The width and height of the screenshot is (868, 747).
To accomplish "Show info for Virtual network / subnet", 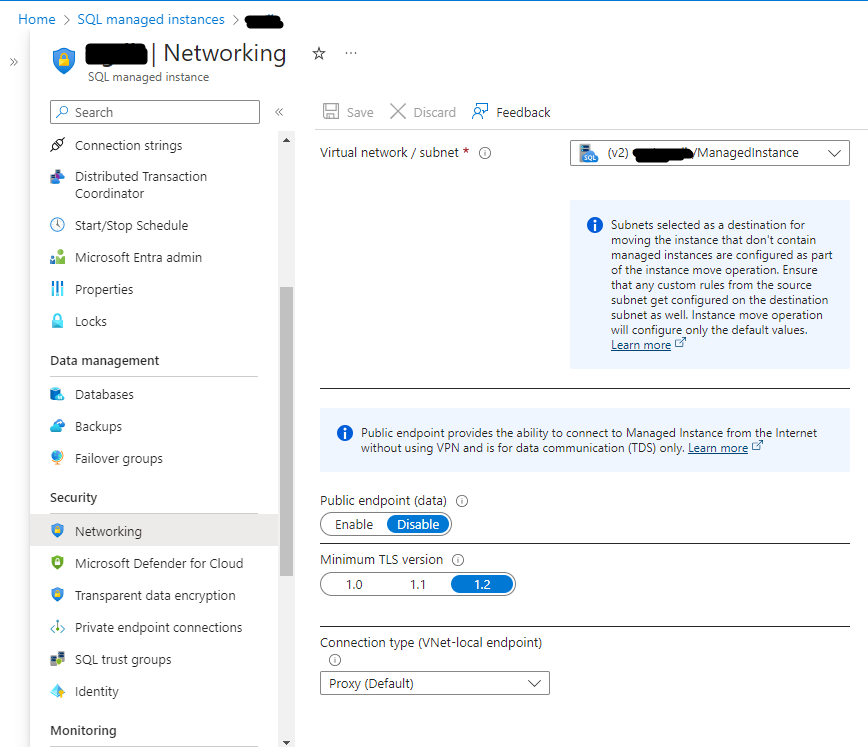I will pos(485,153).
